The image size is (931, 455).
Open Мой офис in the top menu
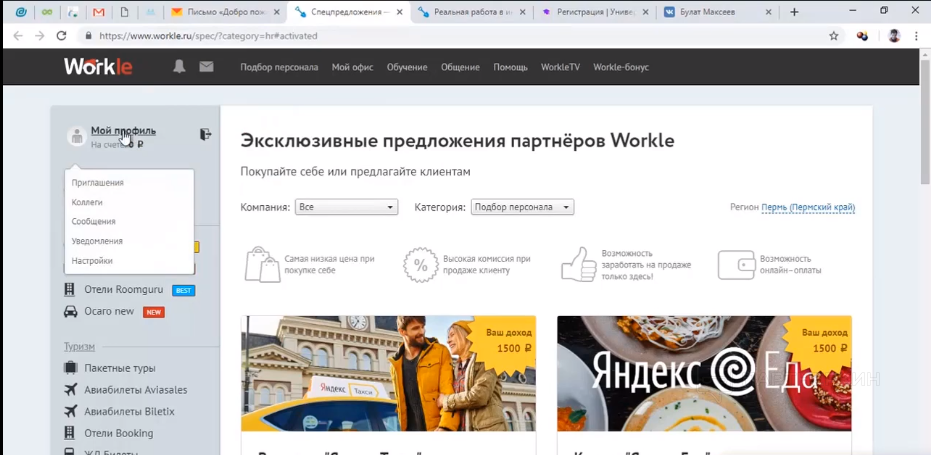click(353, 67)
